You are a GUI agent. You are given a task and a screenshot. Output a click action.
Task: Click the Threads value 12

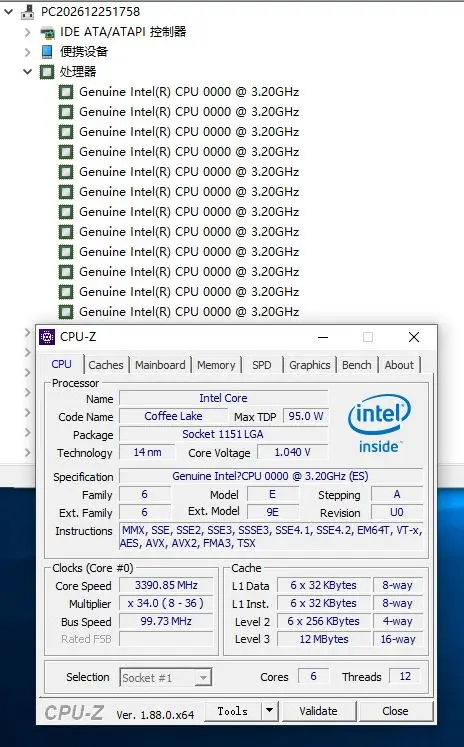(x=405, y=676)
